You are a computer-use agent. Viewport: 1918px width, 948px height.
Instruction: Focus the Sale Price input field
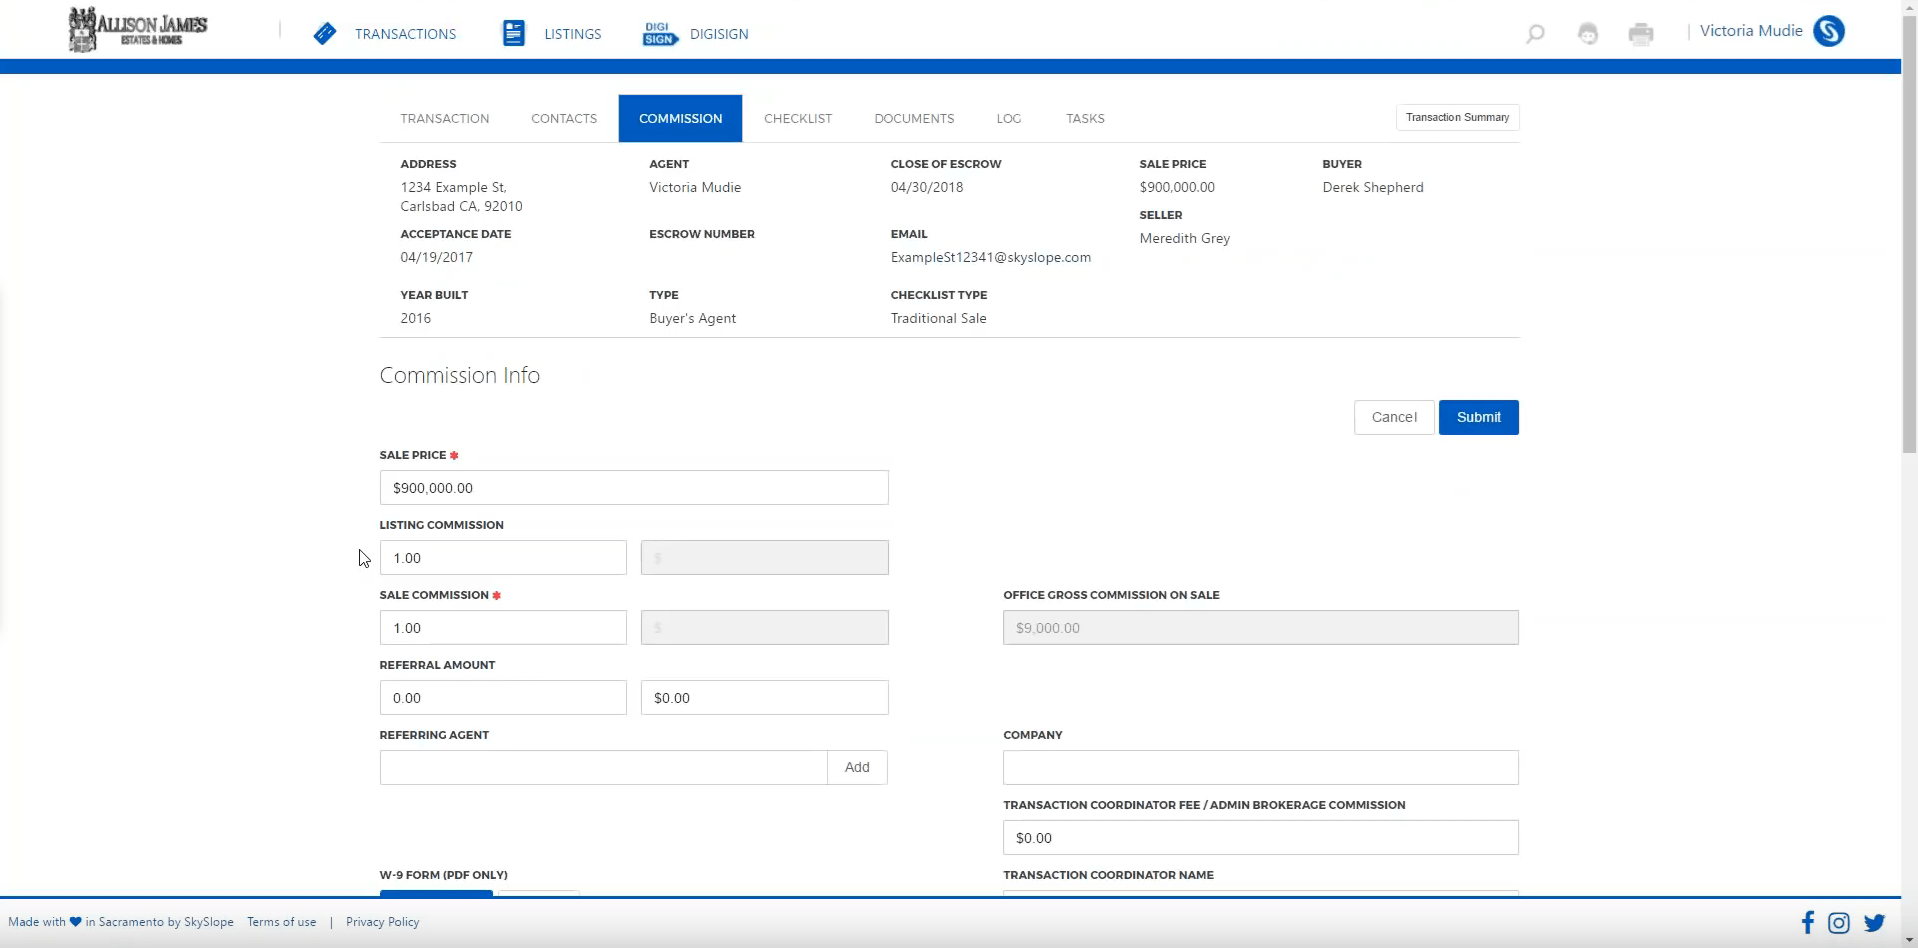[633, 488]
